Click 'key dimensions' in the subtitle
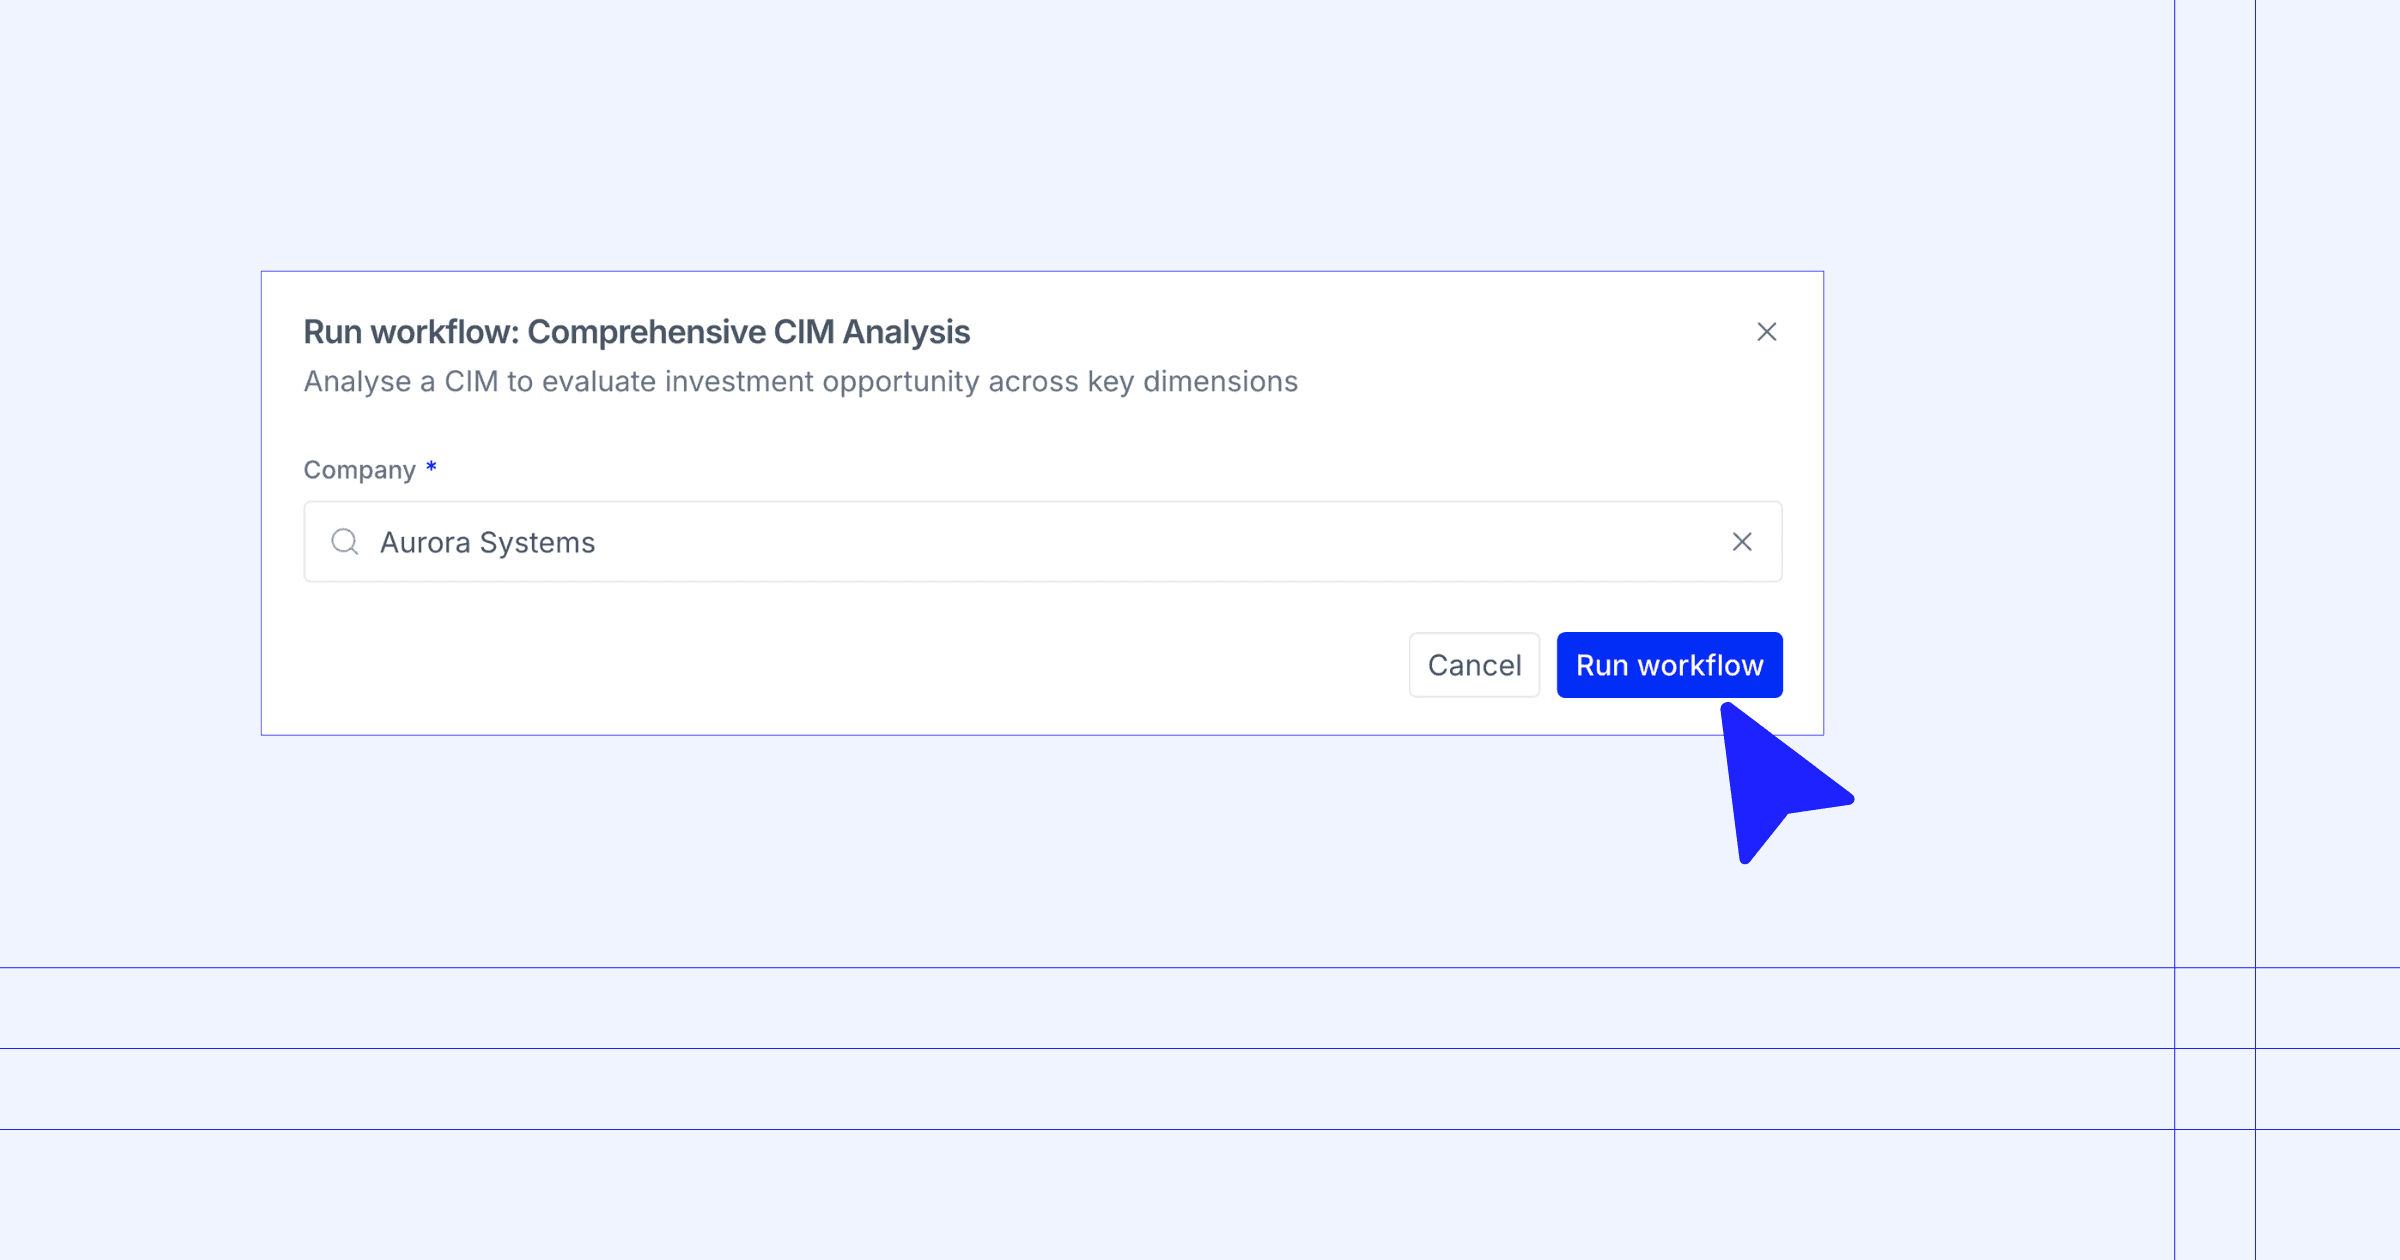Image resolution: width=2400 pixels, height=1260 pixels. coord(1192,382)
